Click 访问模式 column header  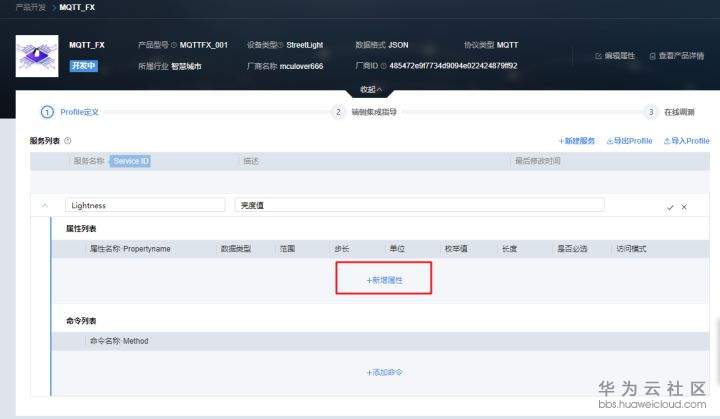coord(631,249)
